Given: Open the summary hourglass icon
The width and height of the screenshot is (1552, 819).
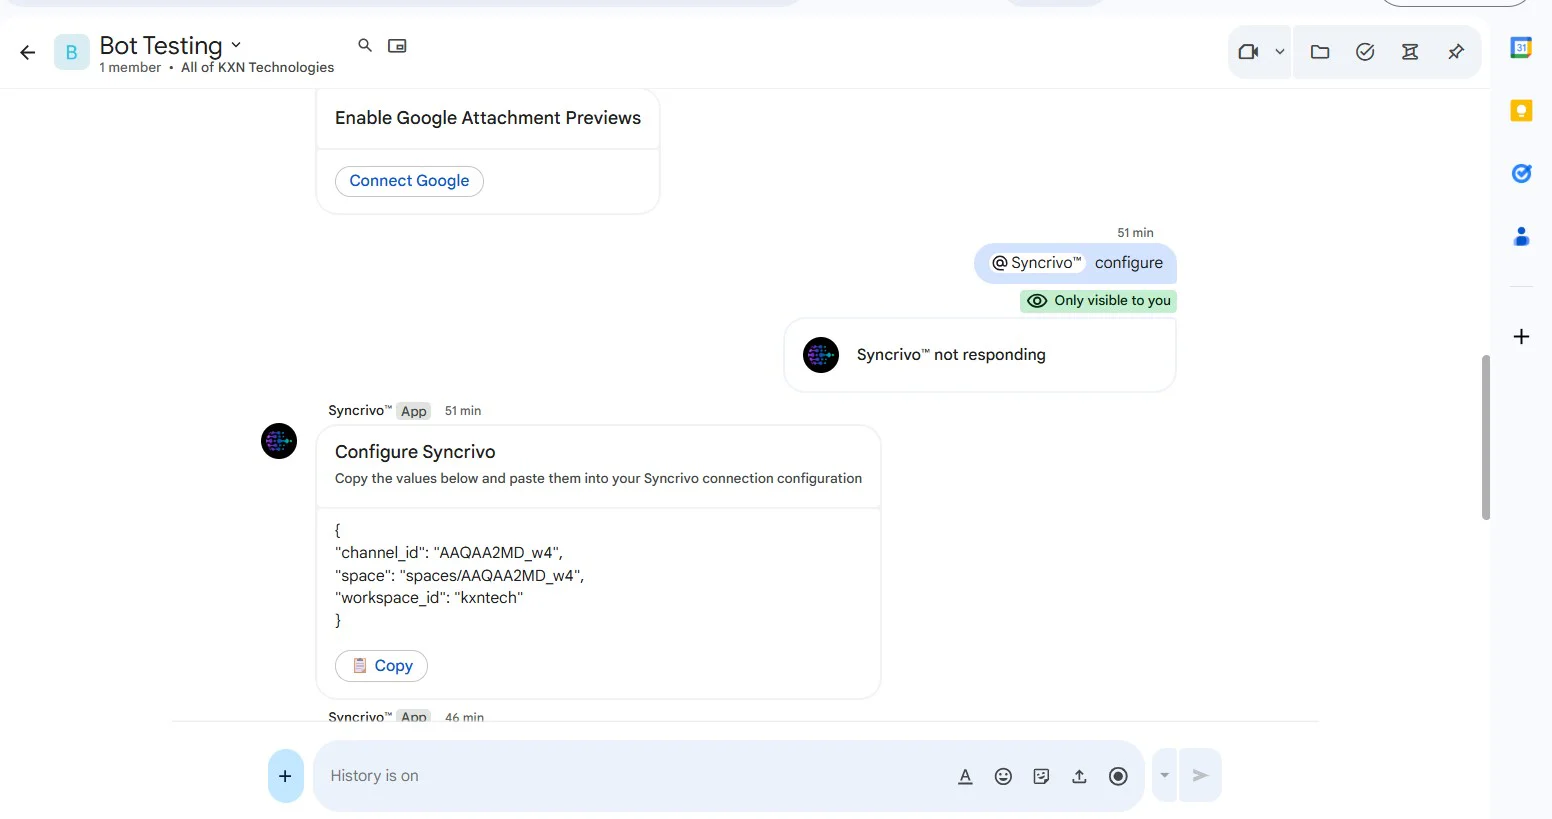Looking at the screenshot, I should click(1410, 52).
